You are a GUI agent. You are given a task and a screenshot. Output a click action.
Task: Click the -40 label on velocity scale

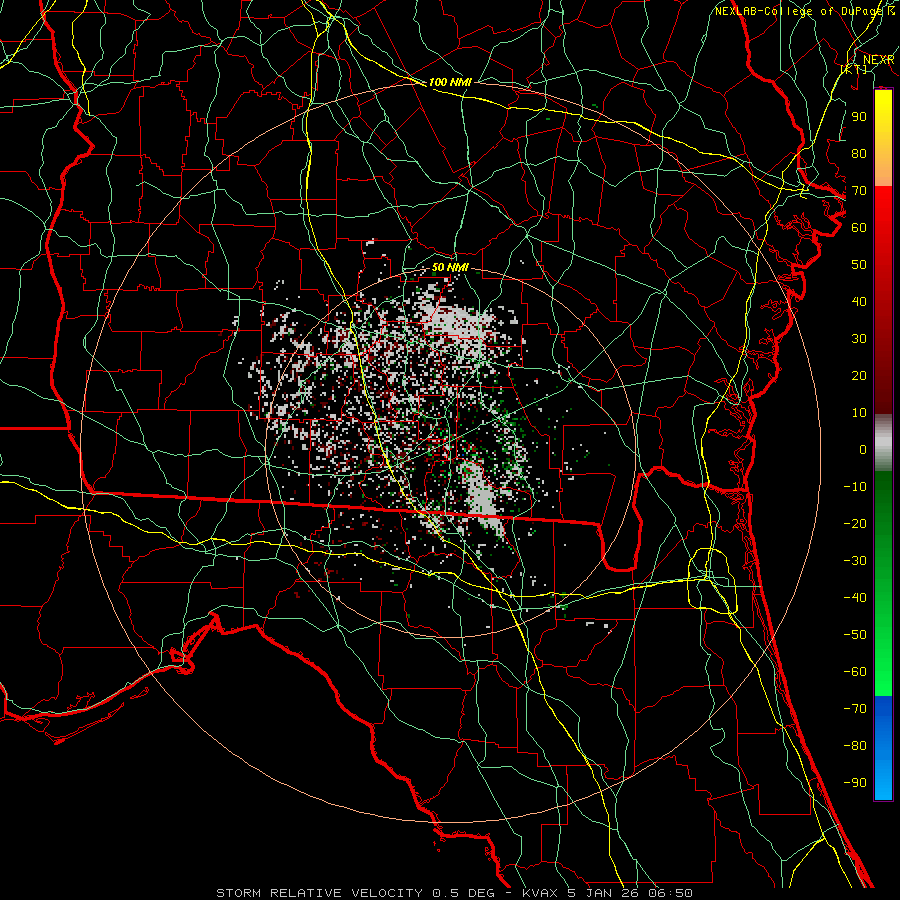click(855, 598)
